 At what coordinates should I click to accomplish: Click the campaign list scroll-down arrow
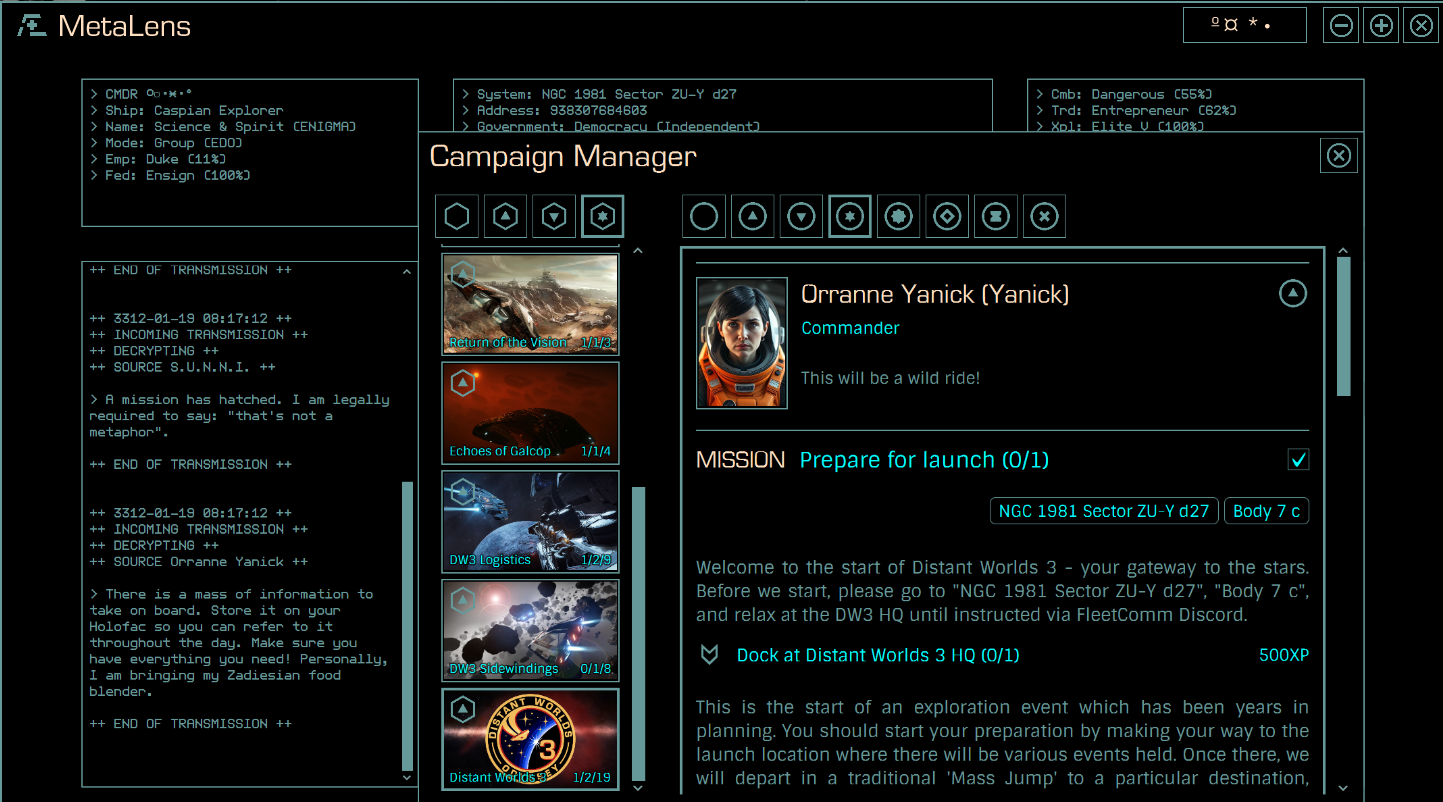click(x=638, y=788)
